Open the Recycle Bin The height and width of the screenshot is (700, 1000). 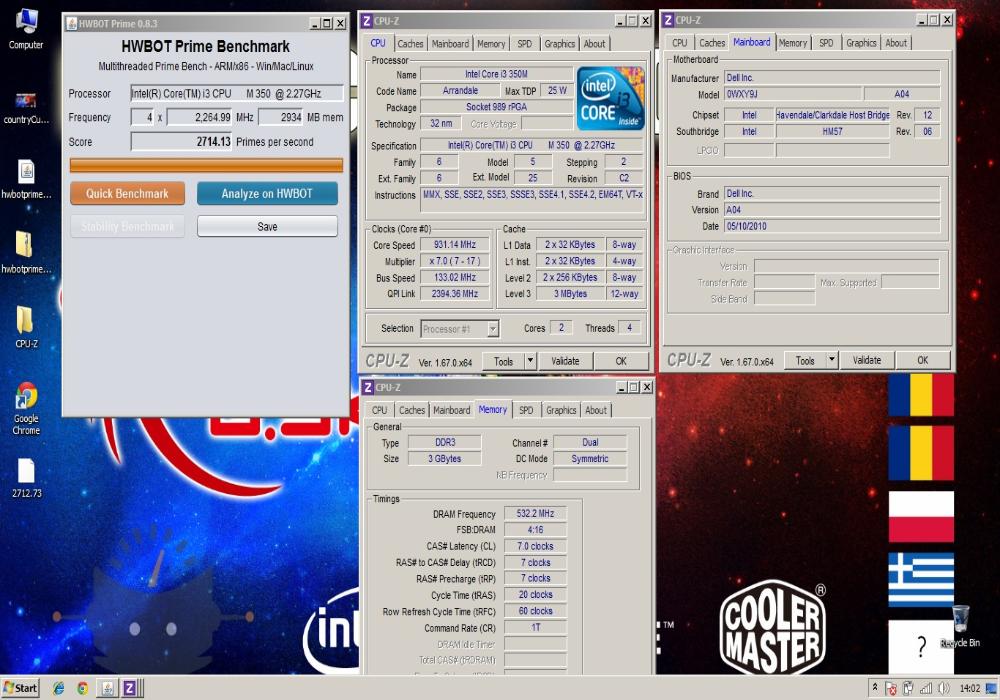[960, 626]
